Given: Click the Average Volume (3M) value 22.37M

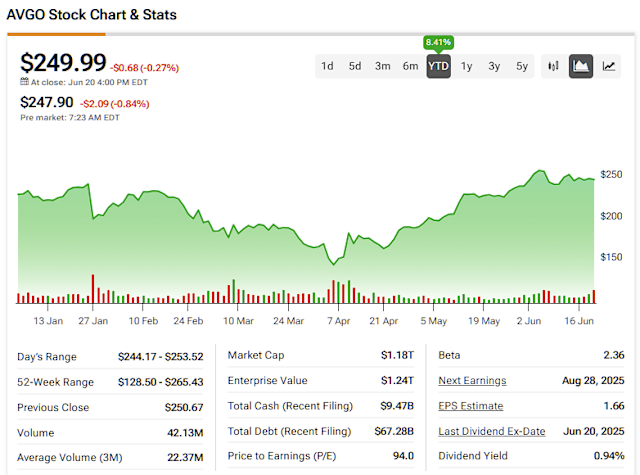Looking at the screenshot, I should pos(185,457).
